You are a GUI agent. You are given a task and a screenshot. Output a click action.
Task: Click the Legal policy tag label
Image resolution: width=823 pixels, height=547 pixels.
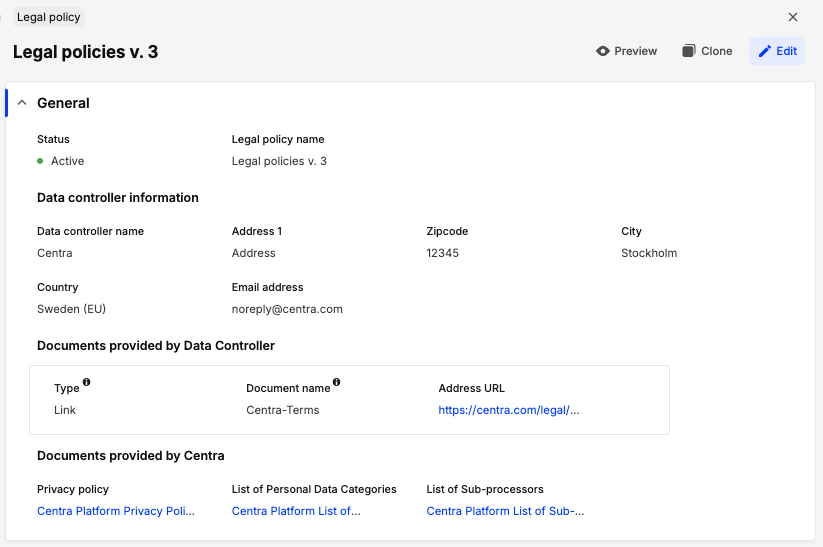pyautogui.click(x=50, y=17)
